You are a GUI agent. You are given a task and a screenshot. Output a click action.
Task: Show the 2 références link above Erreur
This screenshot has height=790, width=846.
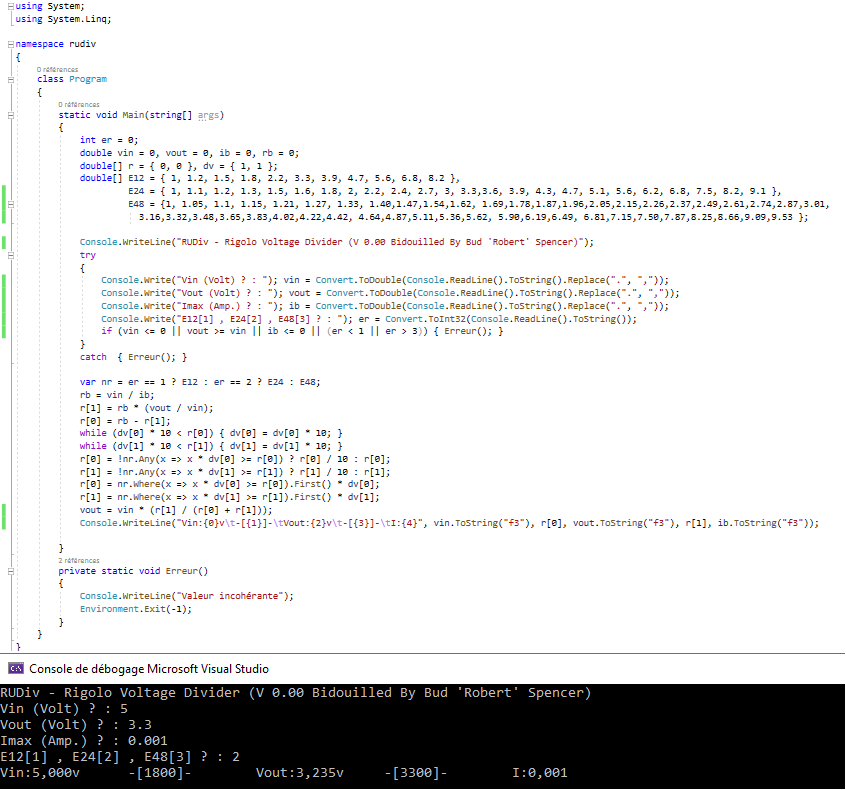coord(79,560)
